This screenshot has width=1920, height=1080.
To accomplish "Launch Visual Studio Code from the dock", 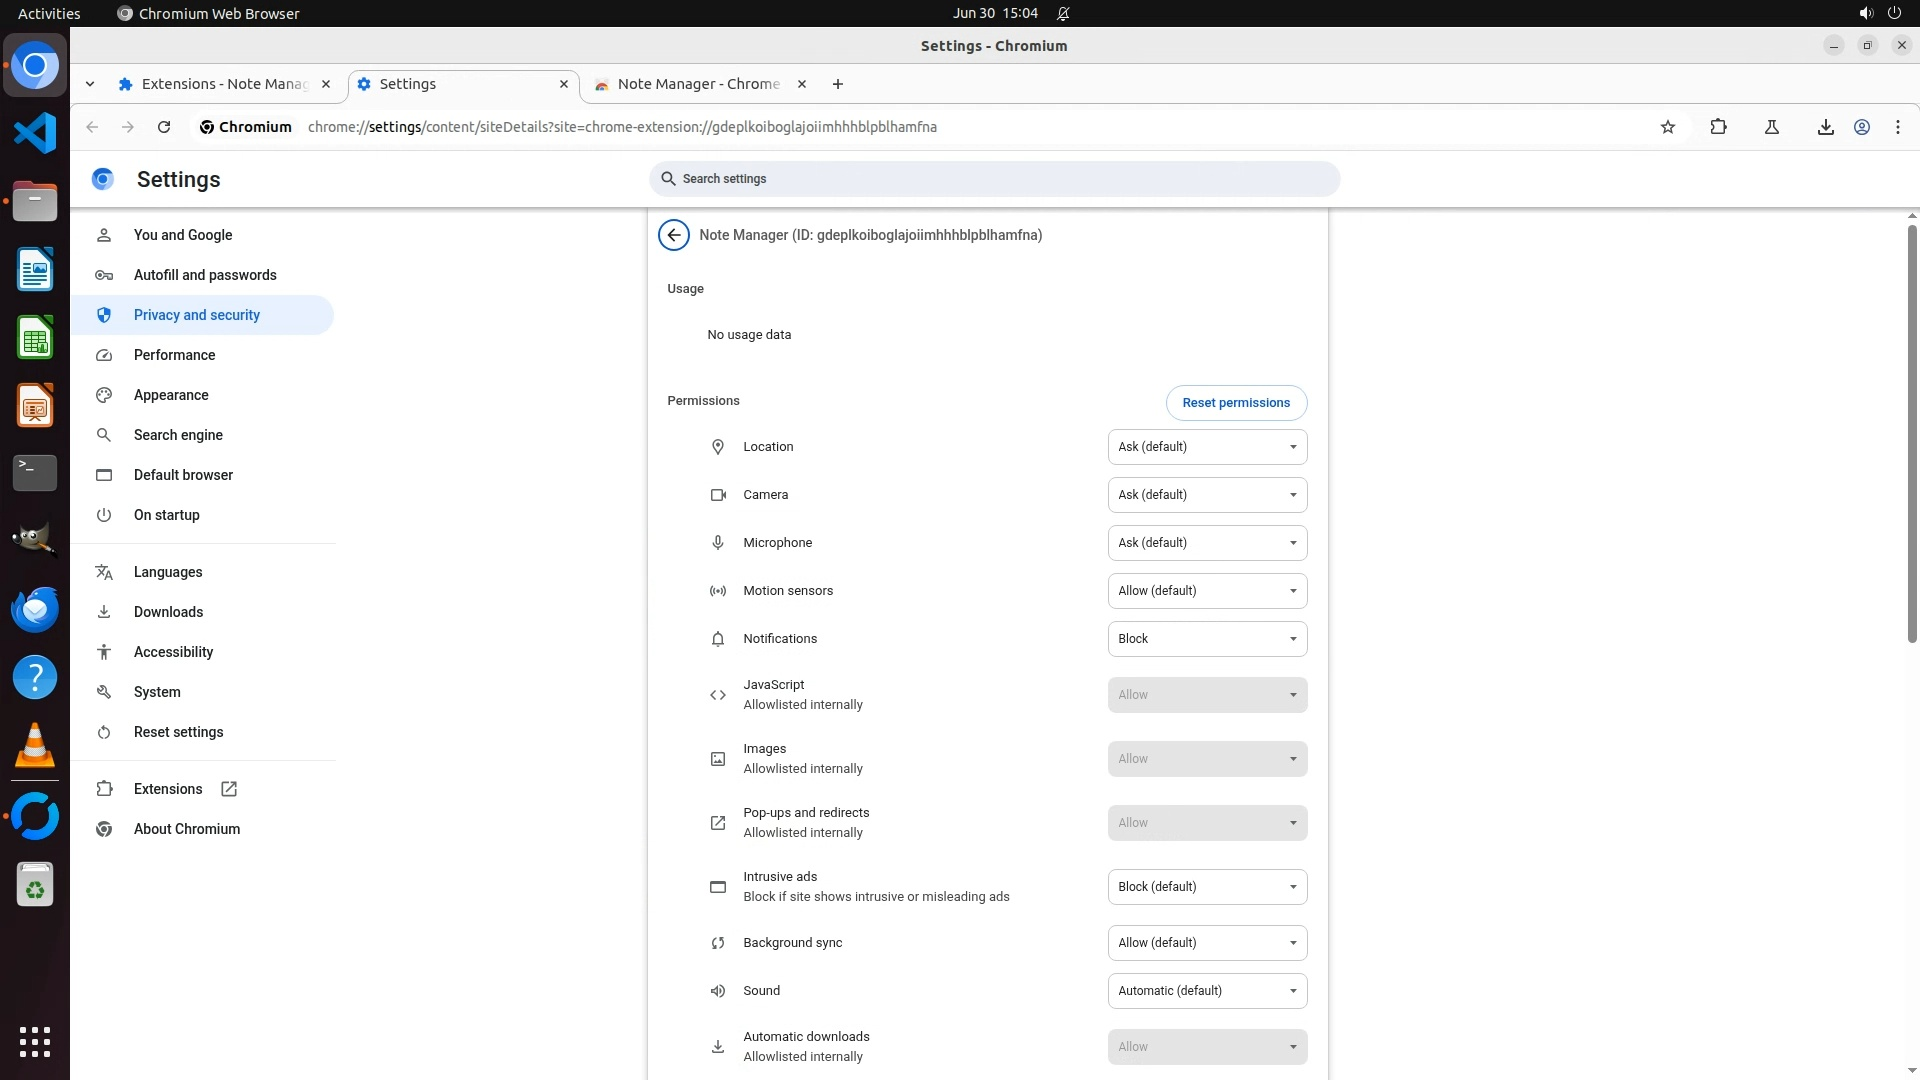I will tap(35, 133).
